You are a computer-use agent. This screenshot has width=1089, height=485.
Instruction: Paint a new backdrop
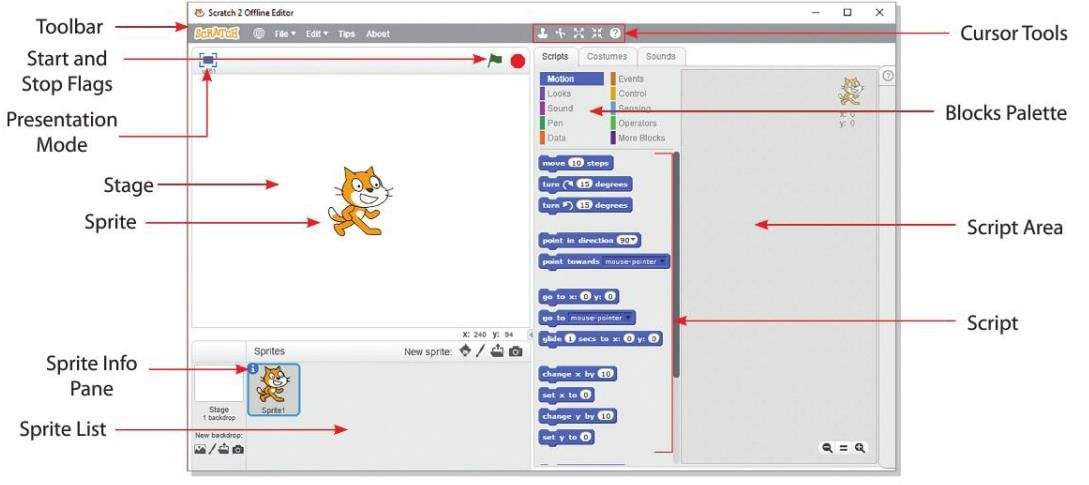(x=212, y=450)
